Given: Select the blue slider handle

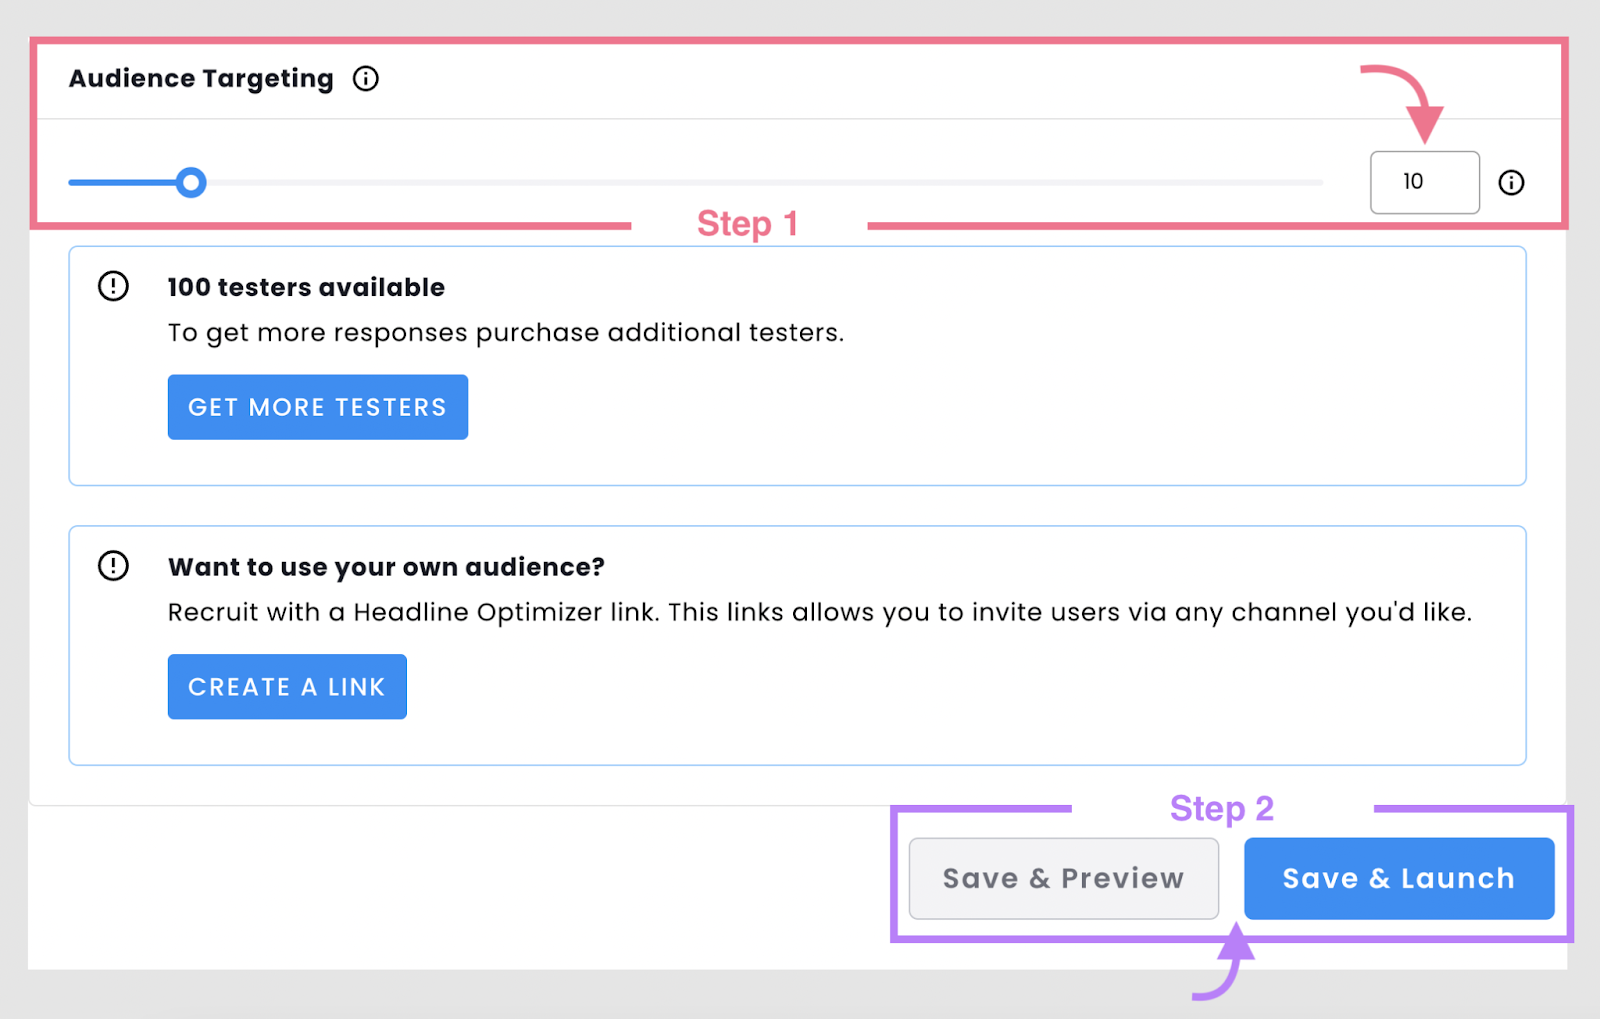Looking at the screenshot, I should tap(192, 182).
